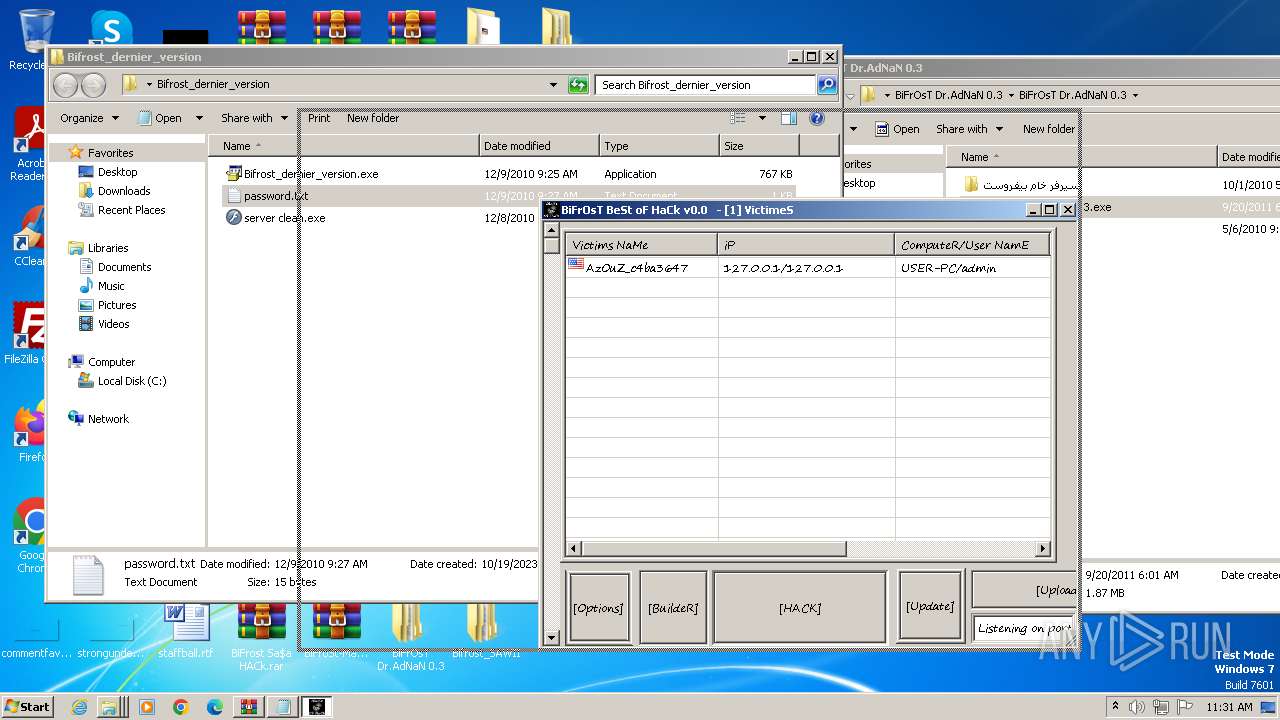Open Share with in Dr.AdNaN window
Viewport: 1280px width, 720px height.
(970, 129)
